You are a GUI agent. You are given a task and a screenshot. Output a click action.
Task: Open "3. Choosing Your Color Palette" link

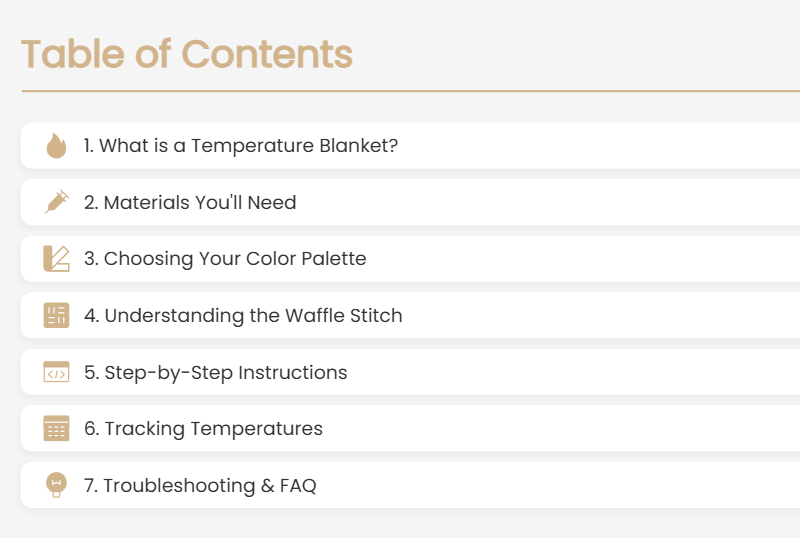coord(225,259)
